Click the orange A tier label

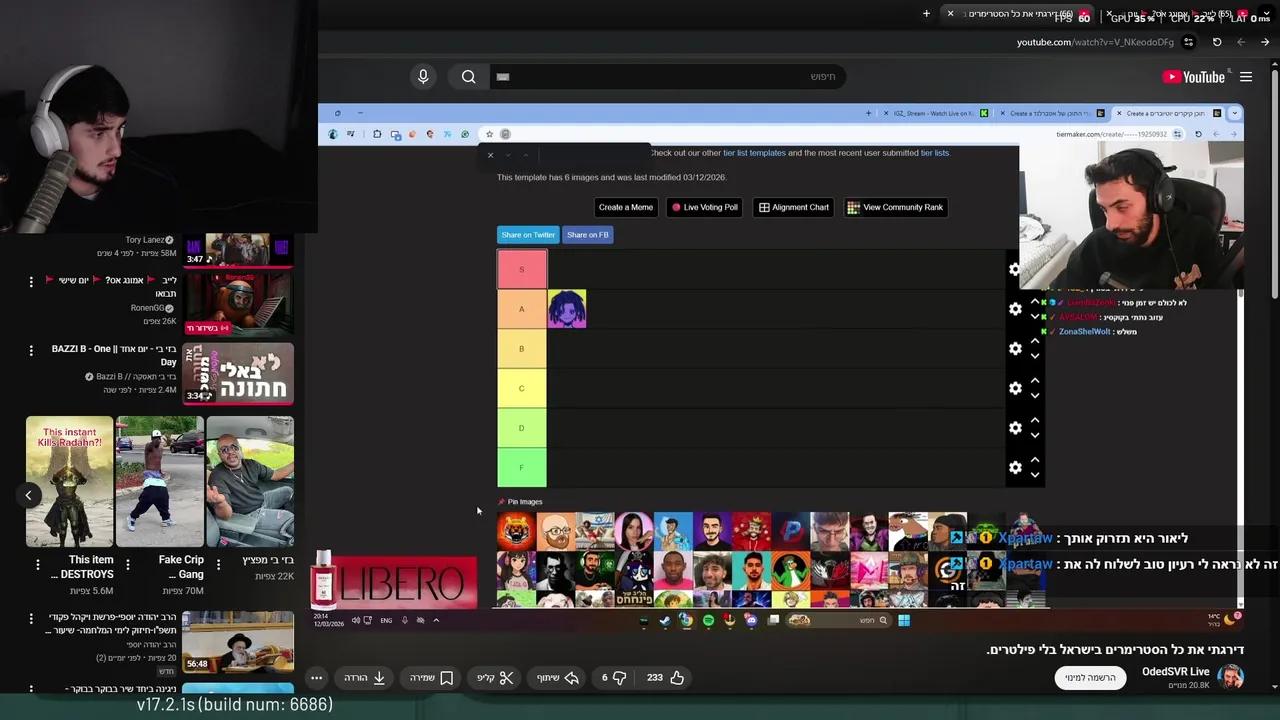point(521,309)
